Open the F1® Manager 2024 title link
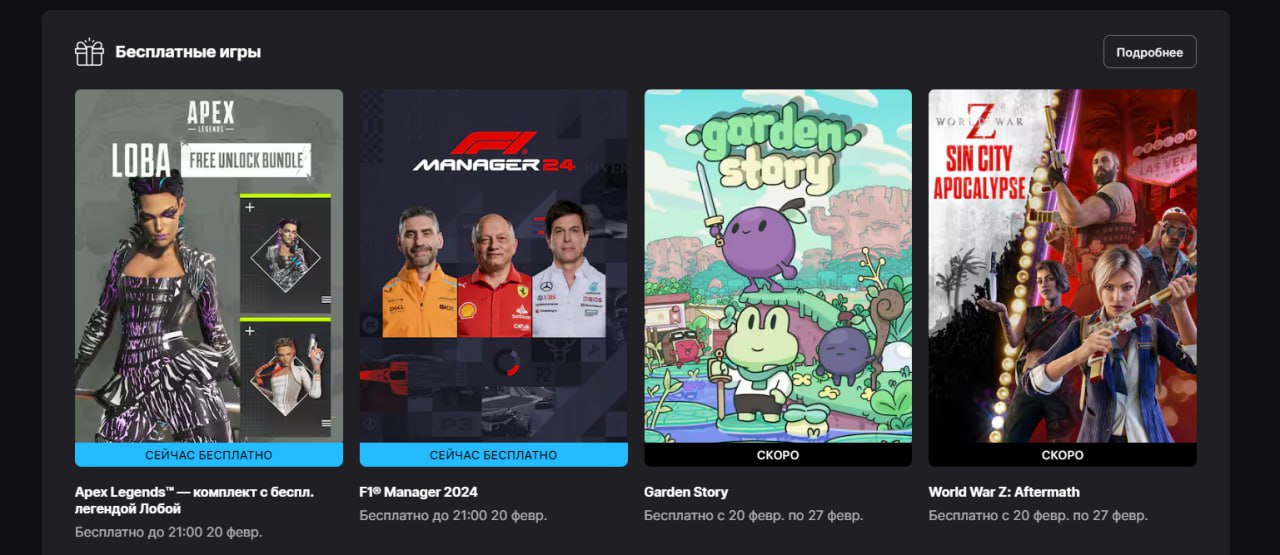1280x555 pixels. click(x=418, y=492)
